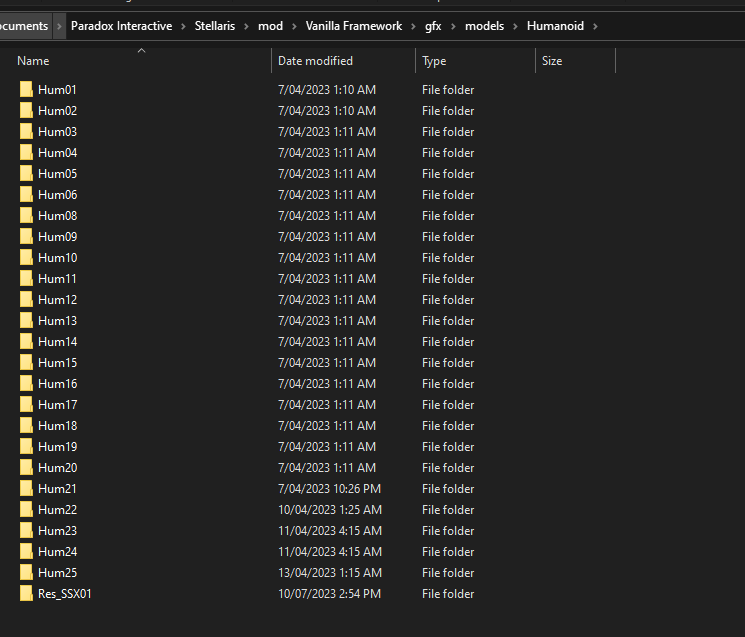Screen dimensions: 745x637
Task: Select the Hum15 folder icon
Action: click(x=26, y=362)
